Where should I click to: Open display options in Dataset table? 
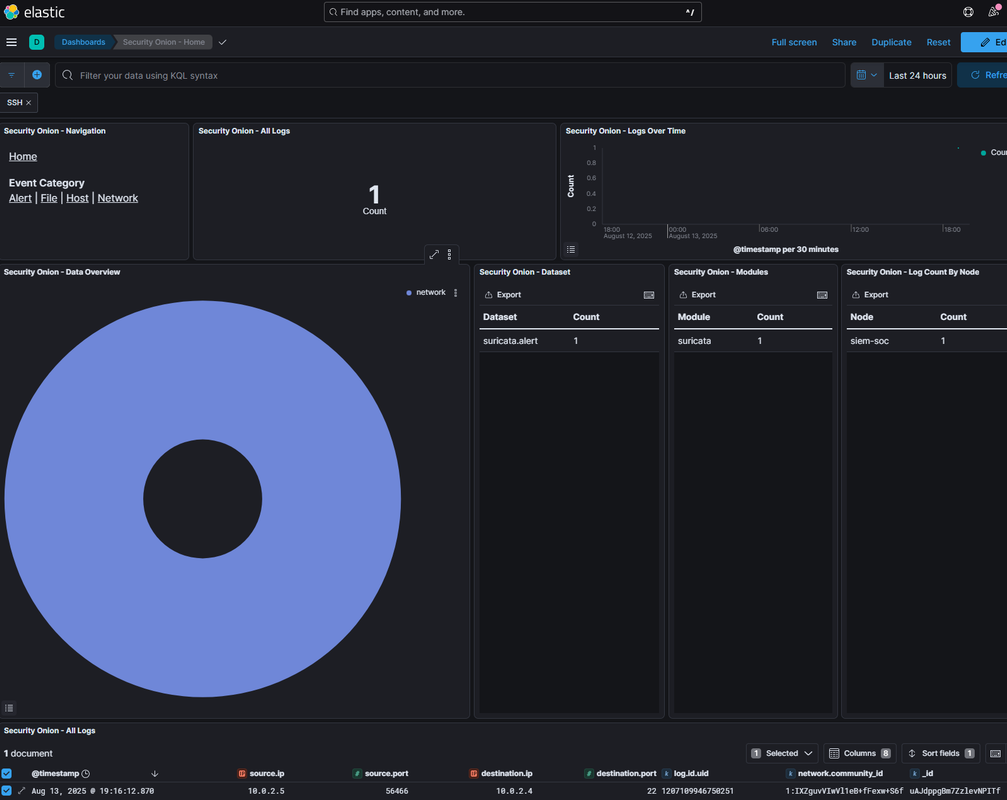649,295
